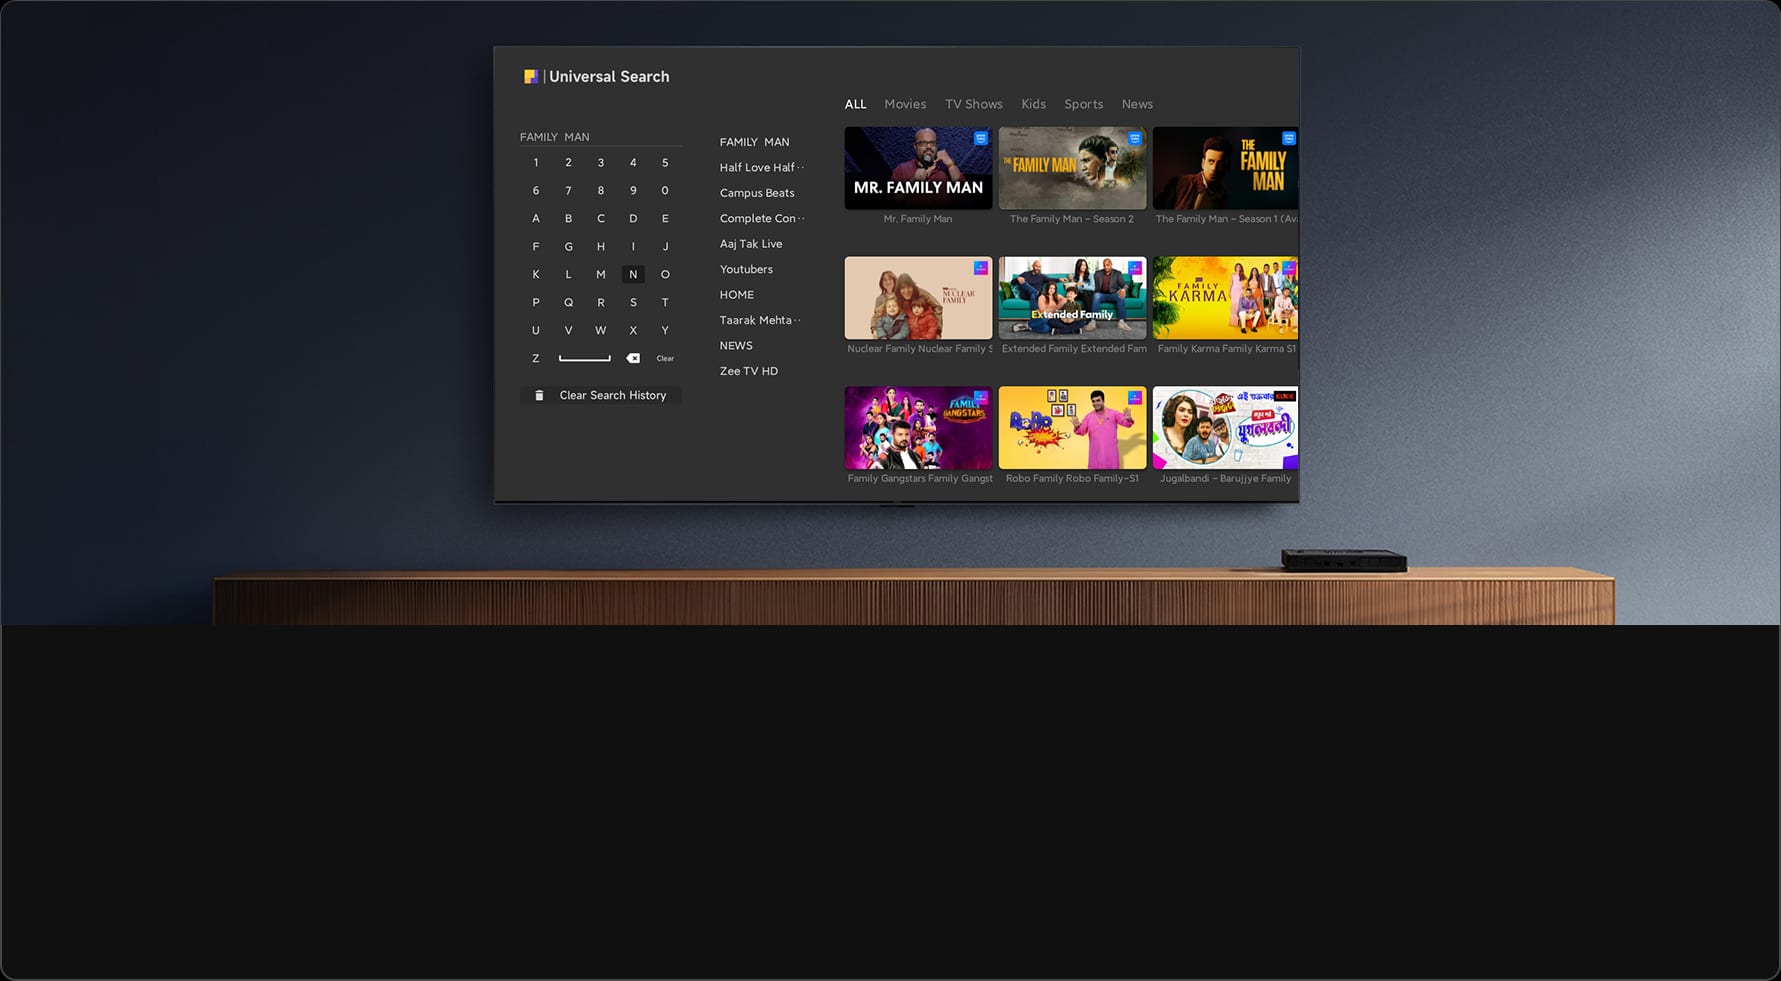Select the Nuclear Family show thumbnail

pyautogui.click(x=918, y=298)
